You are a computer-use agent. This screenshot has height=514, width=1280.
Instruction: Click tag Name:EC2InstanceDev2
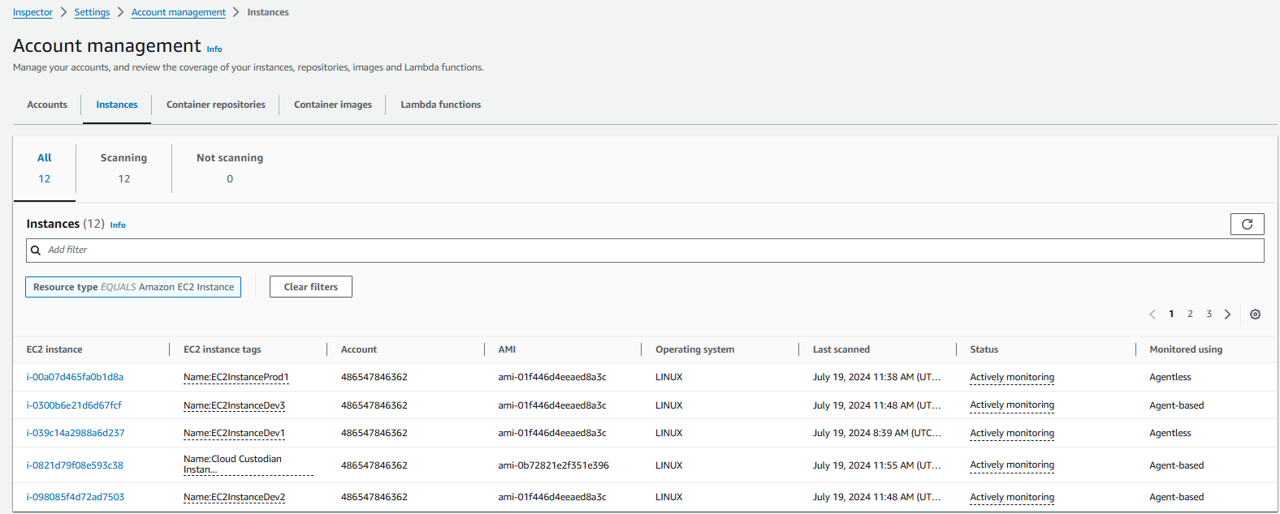coord(234,497)
